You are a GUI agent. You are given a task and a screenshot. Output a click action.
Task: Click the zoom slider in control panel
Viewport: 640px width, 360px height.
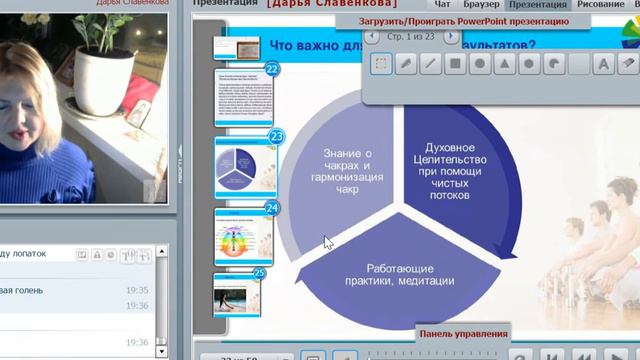tap(433, 356)
